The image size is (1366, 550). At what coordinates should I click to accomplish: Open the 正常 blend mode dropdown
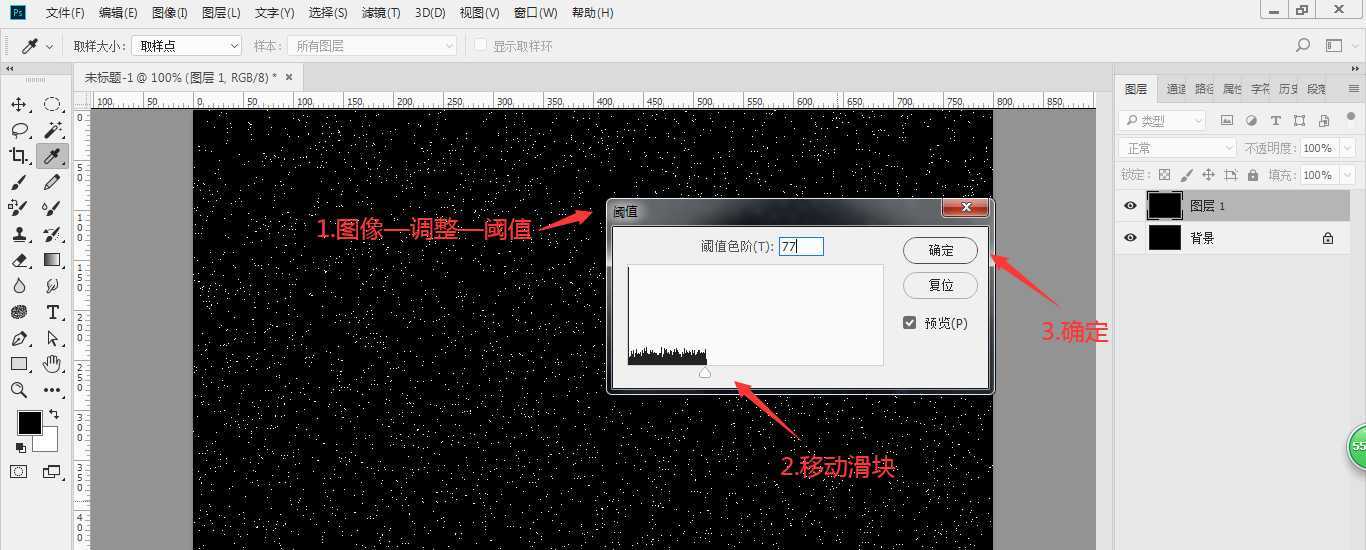(1178, 148)
